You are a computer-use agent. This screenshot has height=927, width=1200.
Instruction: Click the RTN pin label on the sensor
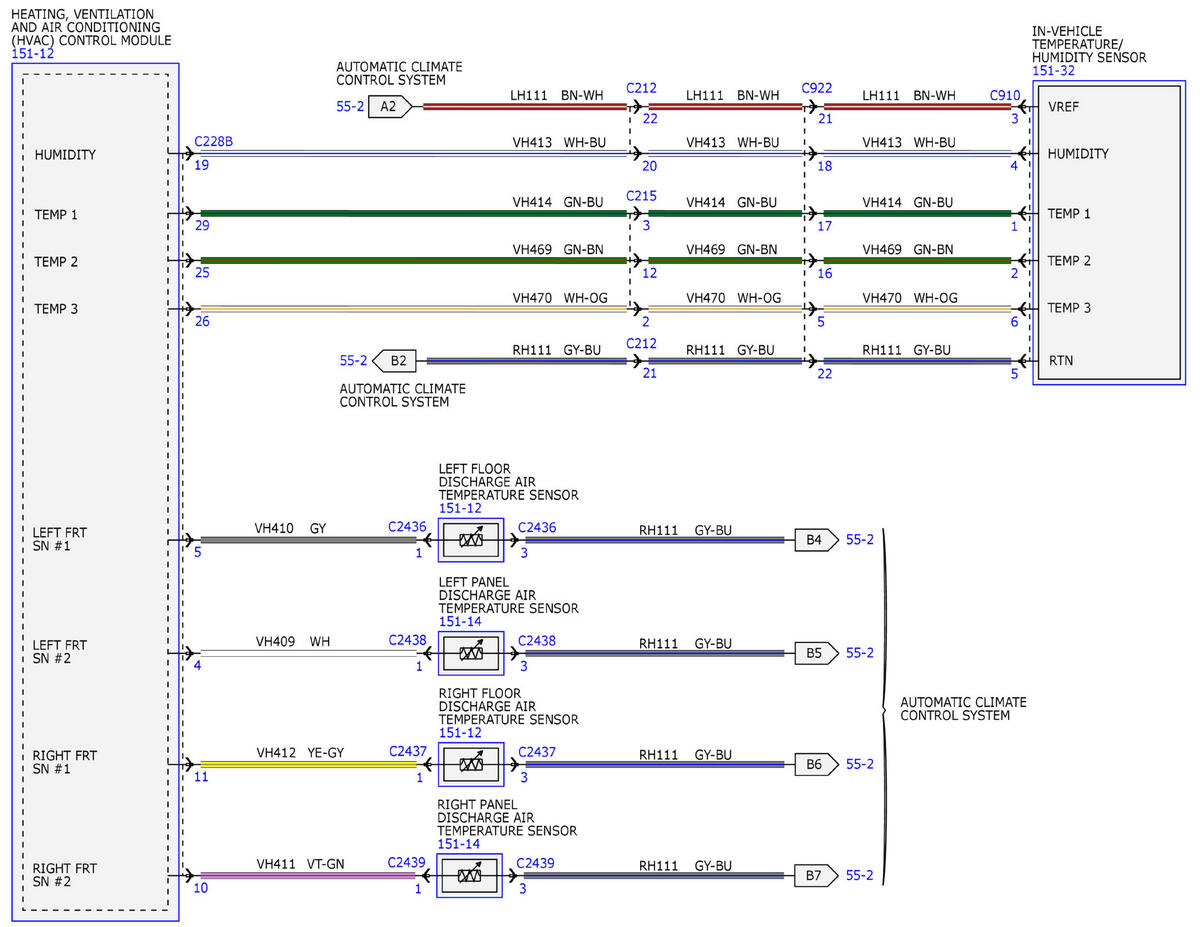tap(1059, 360)
